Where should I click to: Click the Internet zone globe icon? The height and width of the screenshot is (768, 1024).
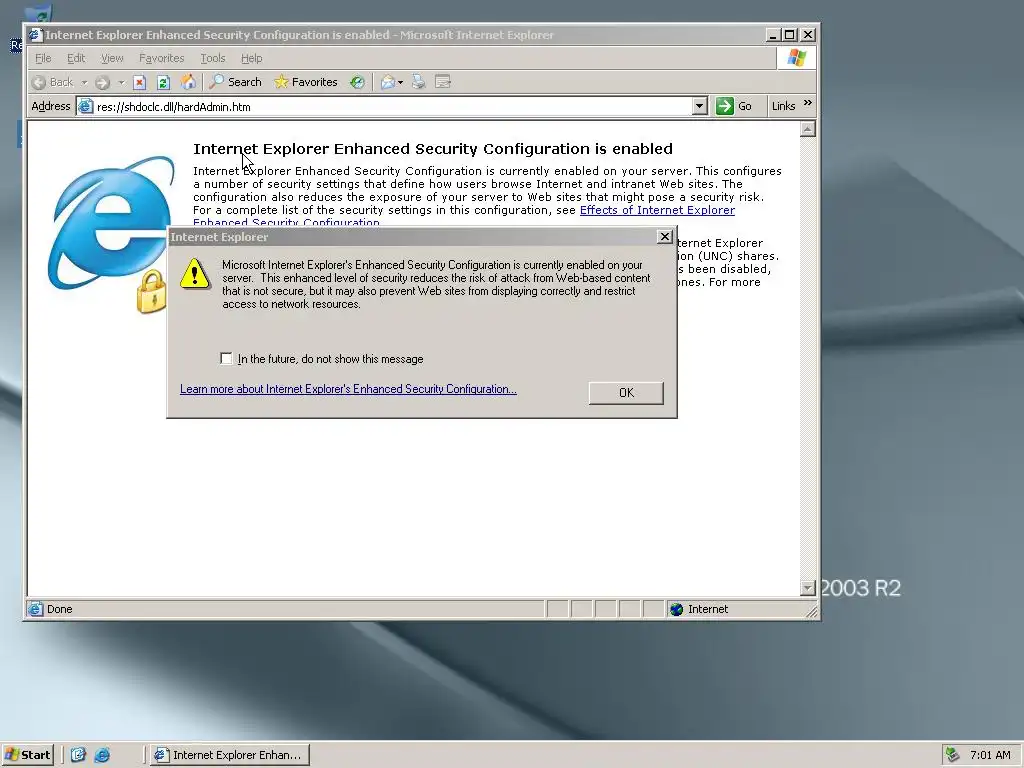pos(676,609)
